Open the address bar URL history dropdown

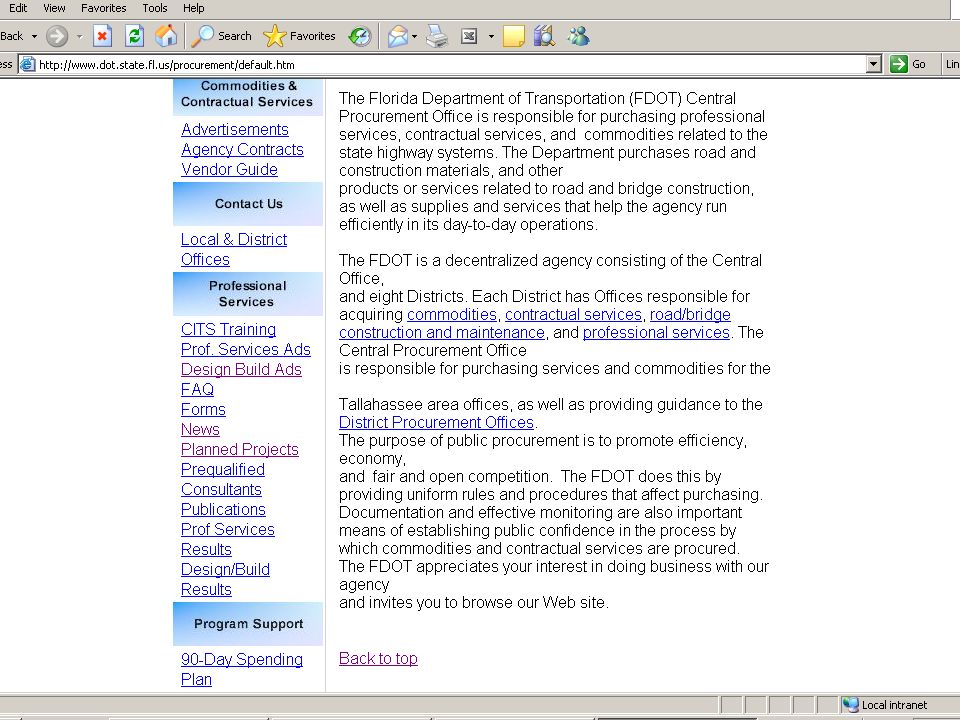coord(874,64)
